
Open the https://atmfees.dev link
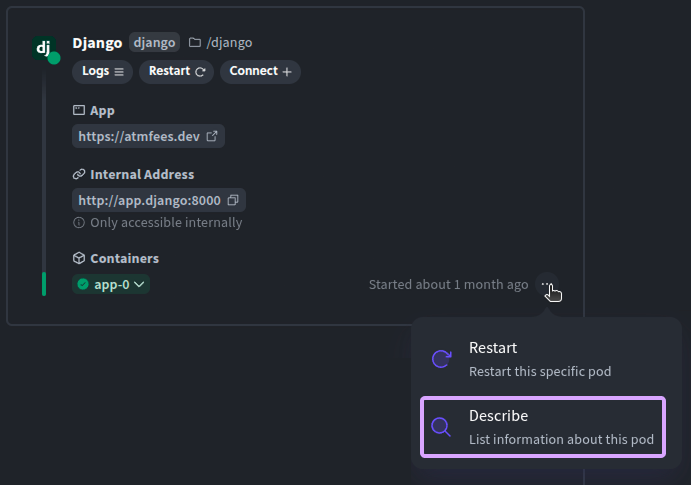pyautogui.click(x=148, y=136)
